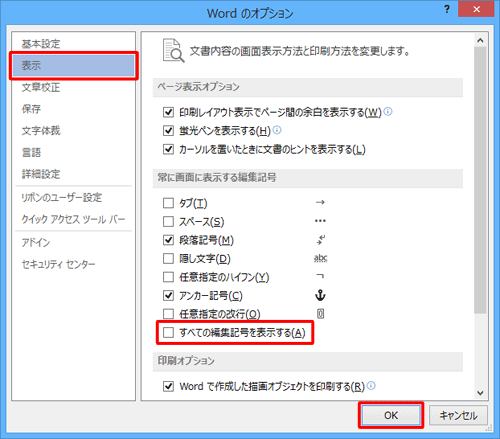The width and height of the screenshot is (500, 439).
Task: Uncheck the アンカー記号(C) checkbox
Action: point(168,295)
